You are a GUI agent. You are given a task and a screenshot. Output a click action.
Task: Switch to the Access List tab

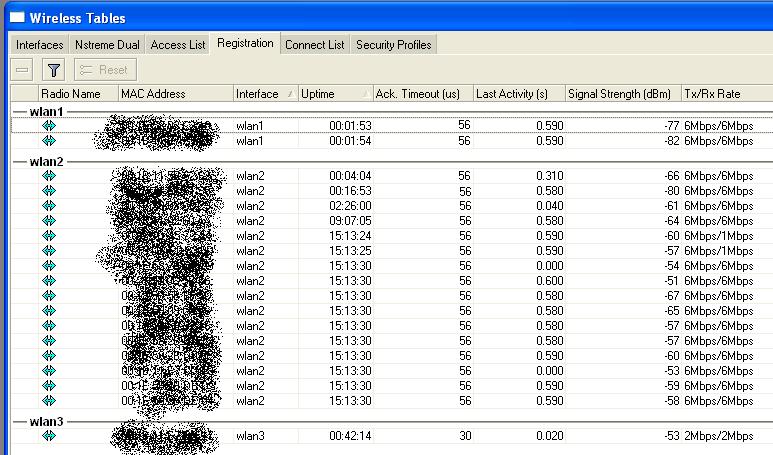click(177, 45)
